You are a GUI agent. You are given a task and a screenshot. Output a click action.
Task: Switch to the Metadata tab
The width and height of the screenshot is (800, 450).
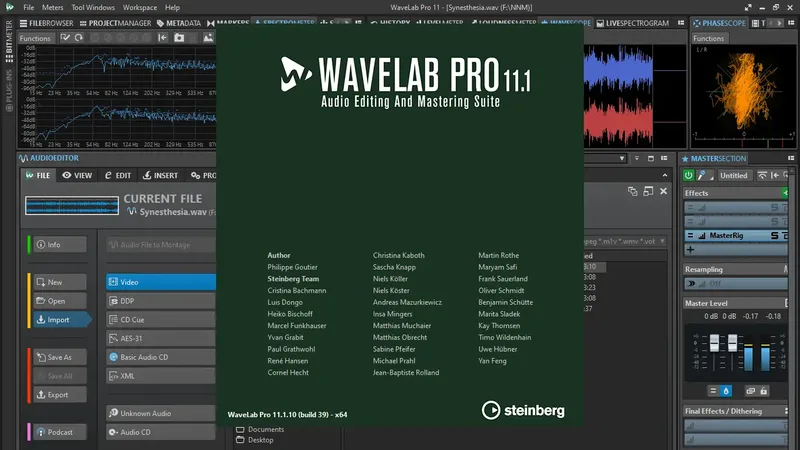coord(179,23)
